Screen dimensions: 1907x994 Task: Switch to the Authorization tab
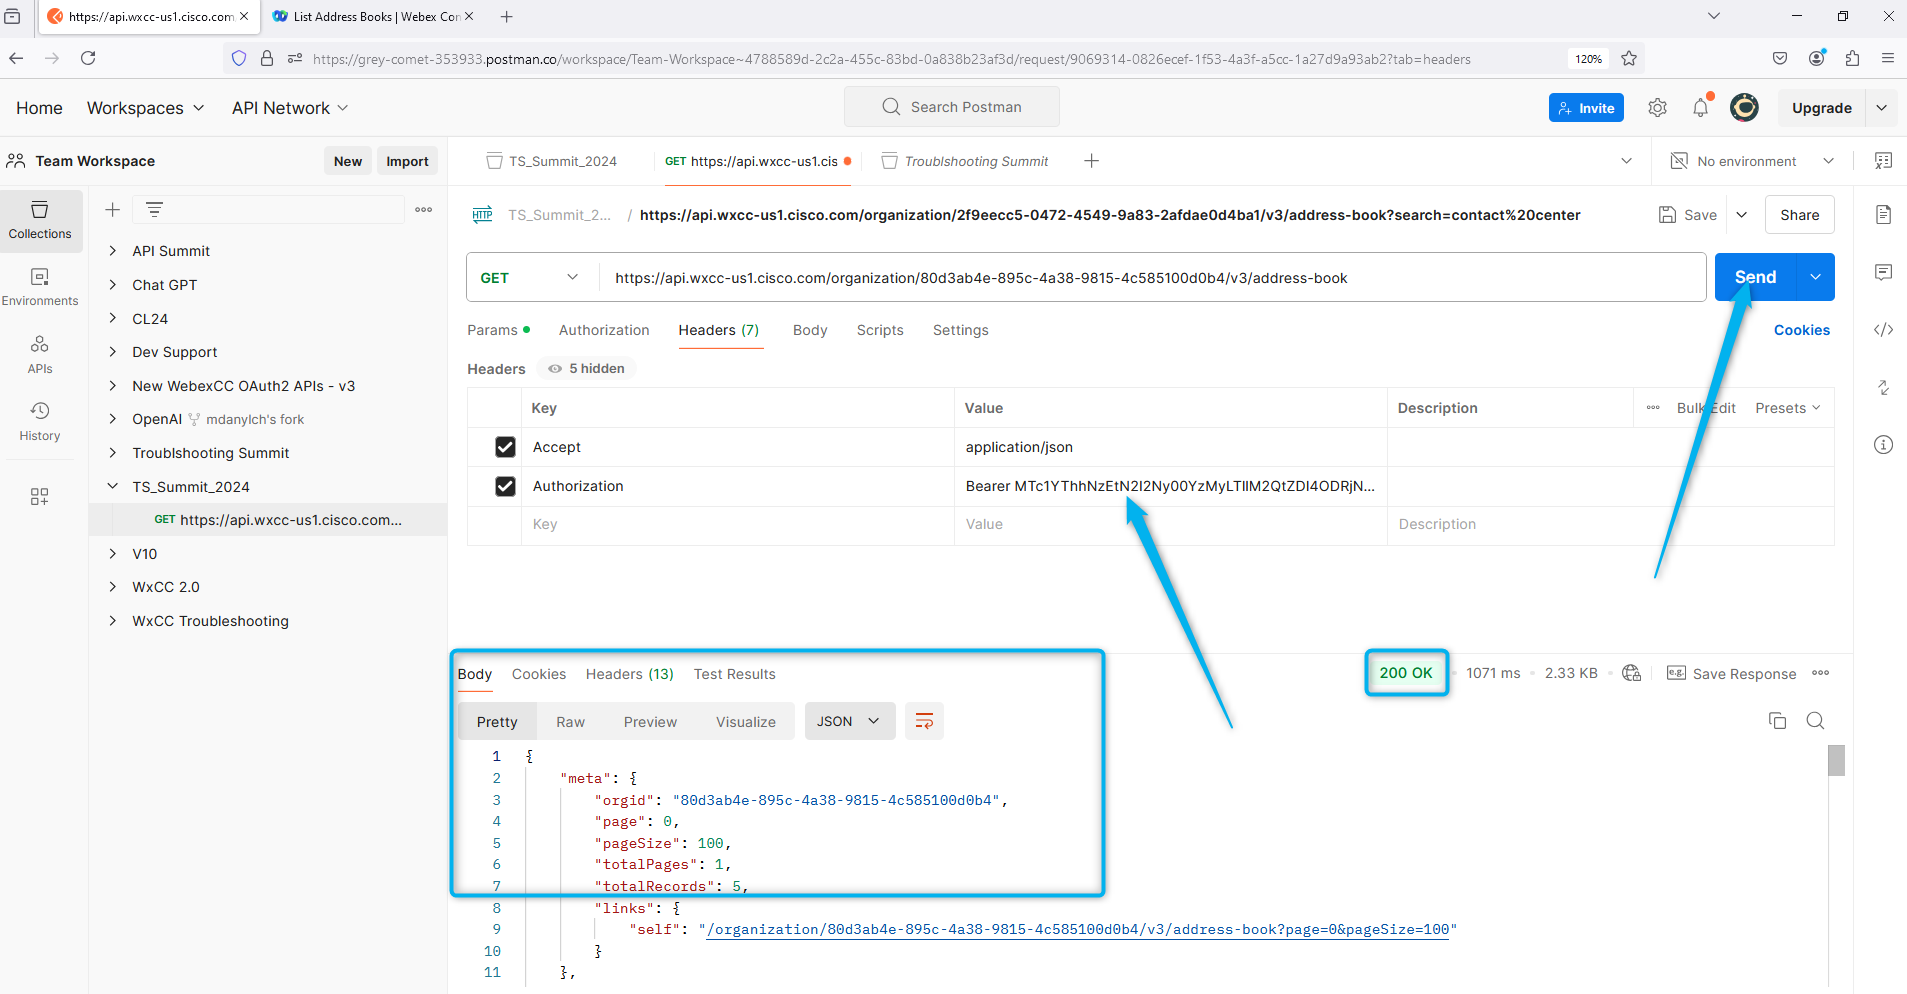pos(604,330)
